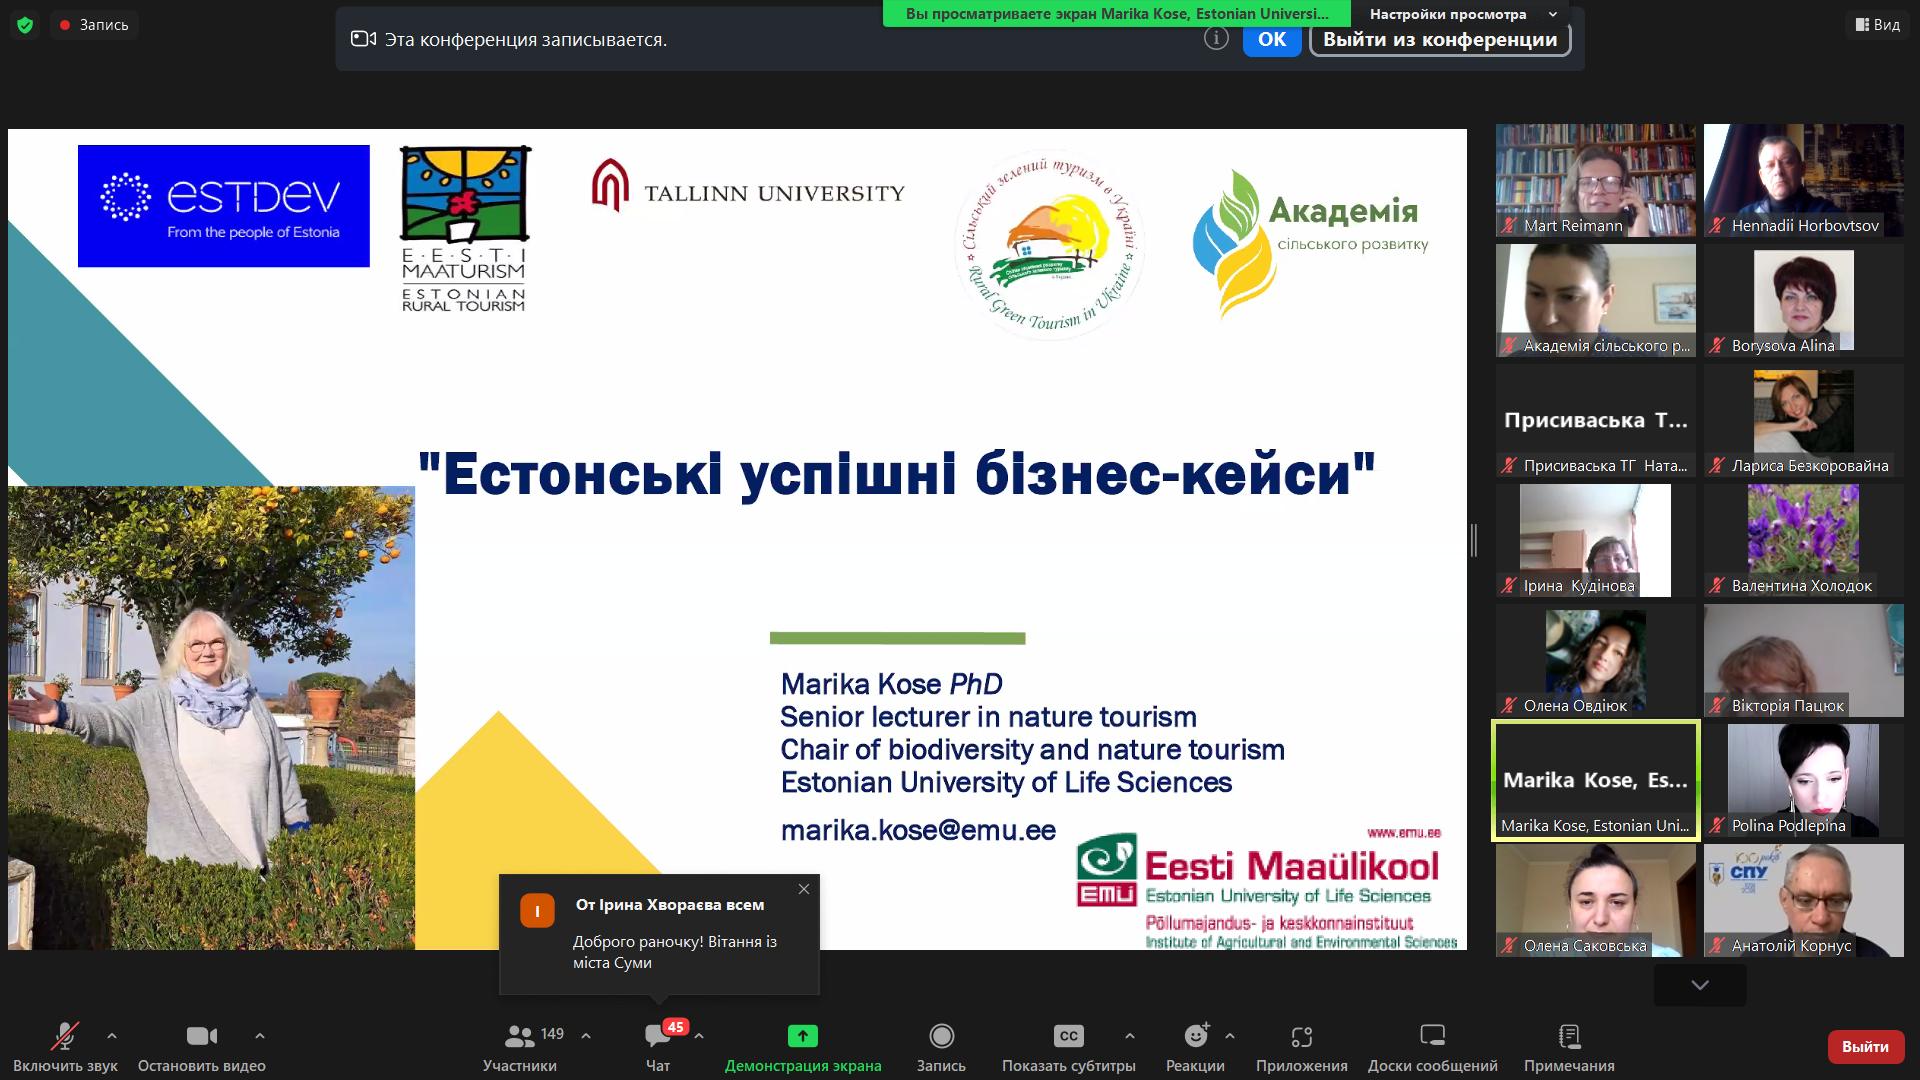Click the green encryption shield icon
This screenshot has height=1080, width=1920.
25,25
